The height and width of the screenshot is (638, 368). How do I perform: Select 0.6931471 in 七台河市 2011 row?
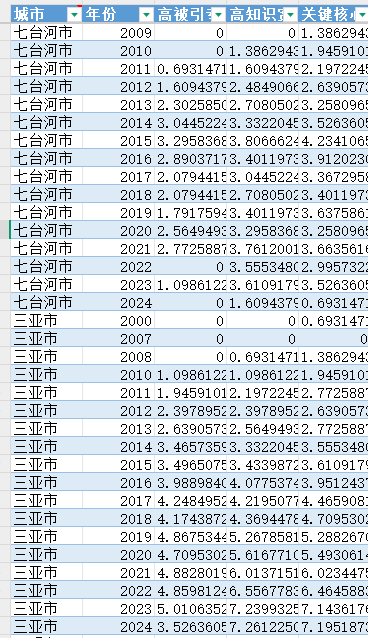pyautogui.click(x=191, y=68)
